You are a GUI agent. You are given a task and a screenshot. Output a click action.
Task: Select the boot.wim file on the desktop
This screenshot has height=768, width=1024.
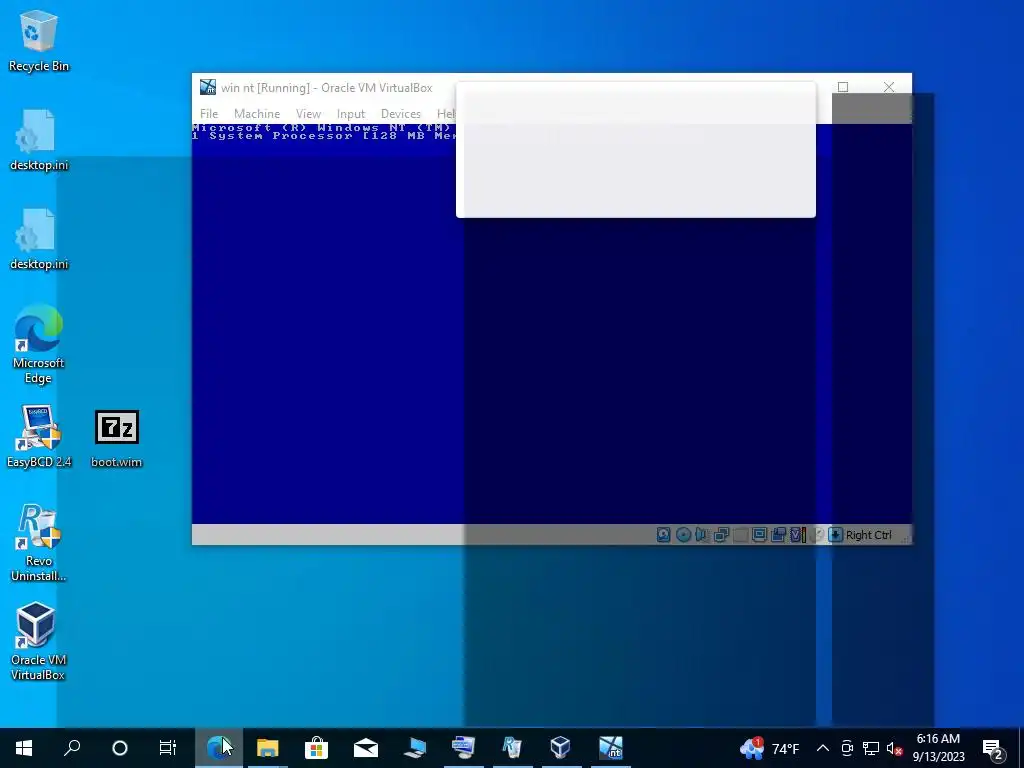[116, 439]
